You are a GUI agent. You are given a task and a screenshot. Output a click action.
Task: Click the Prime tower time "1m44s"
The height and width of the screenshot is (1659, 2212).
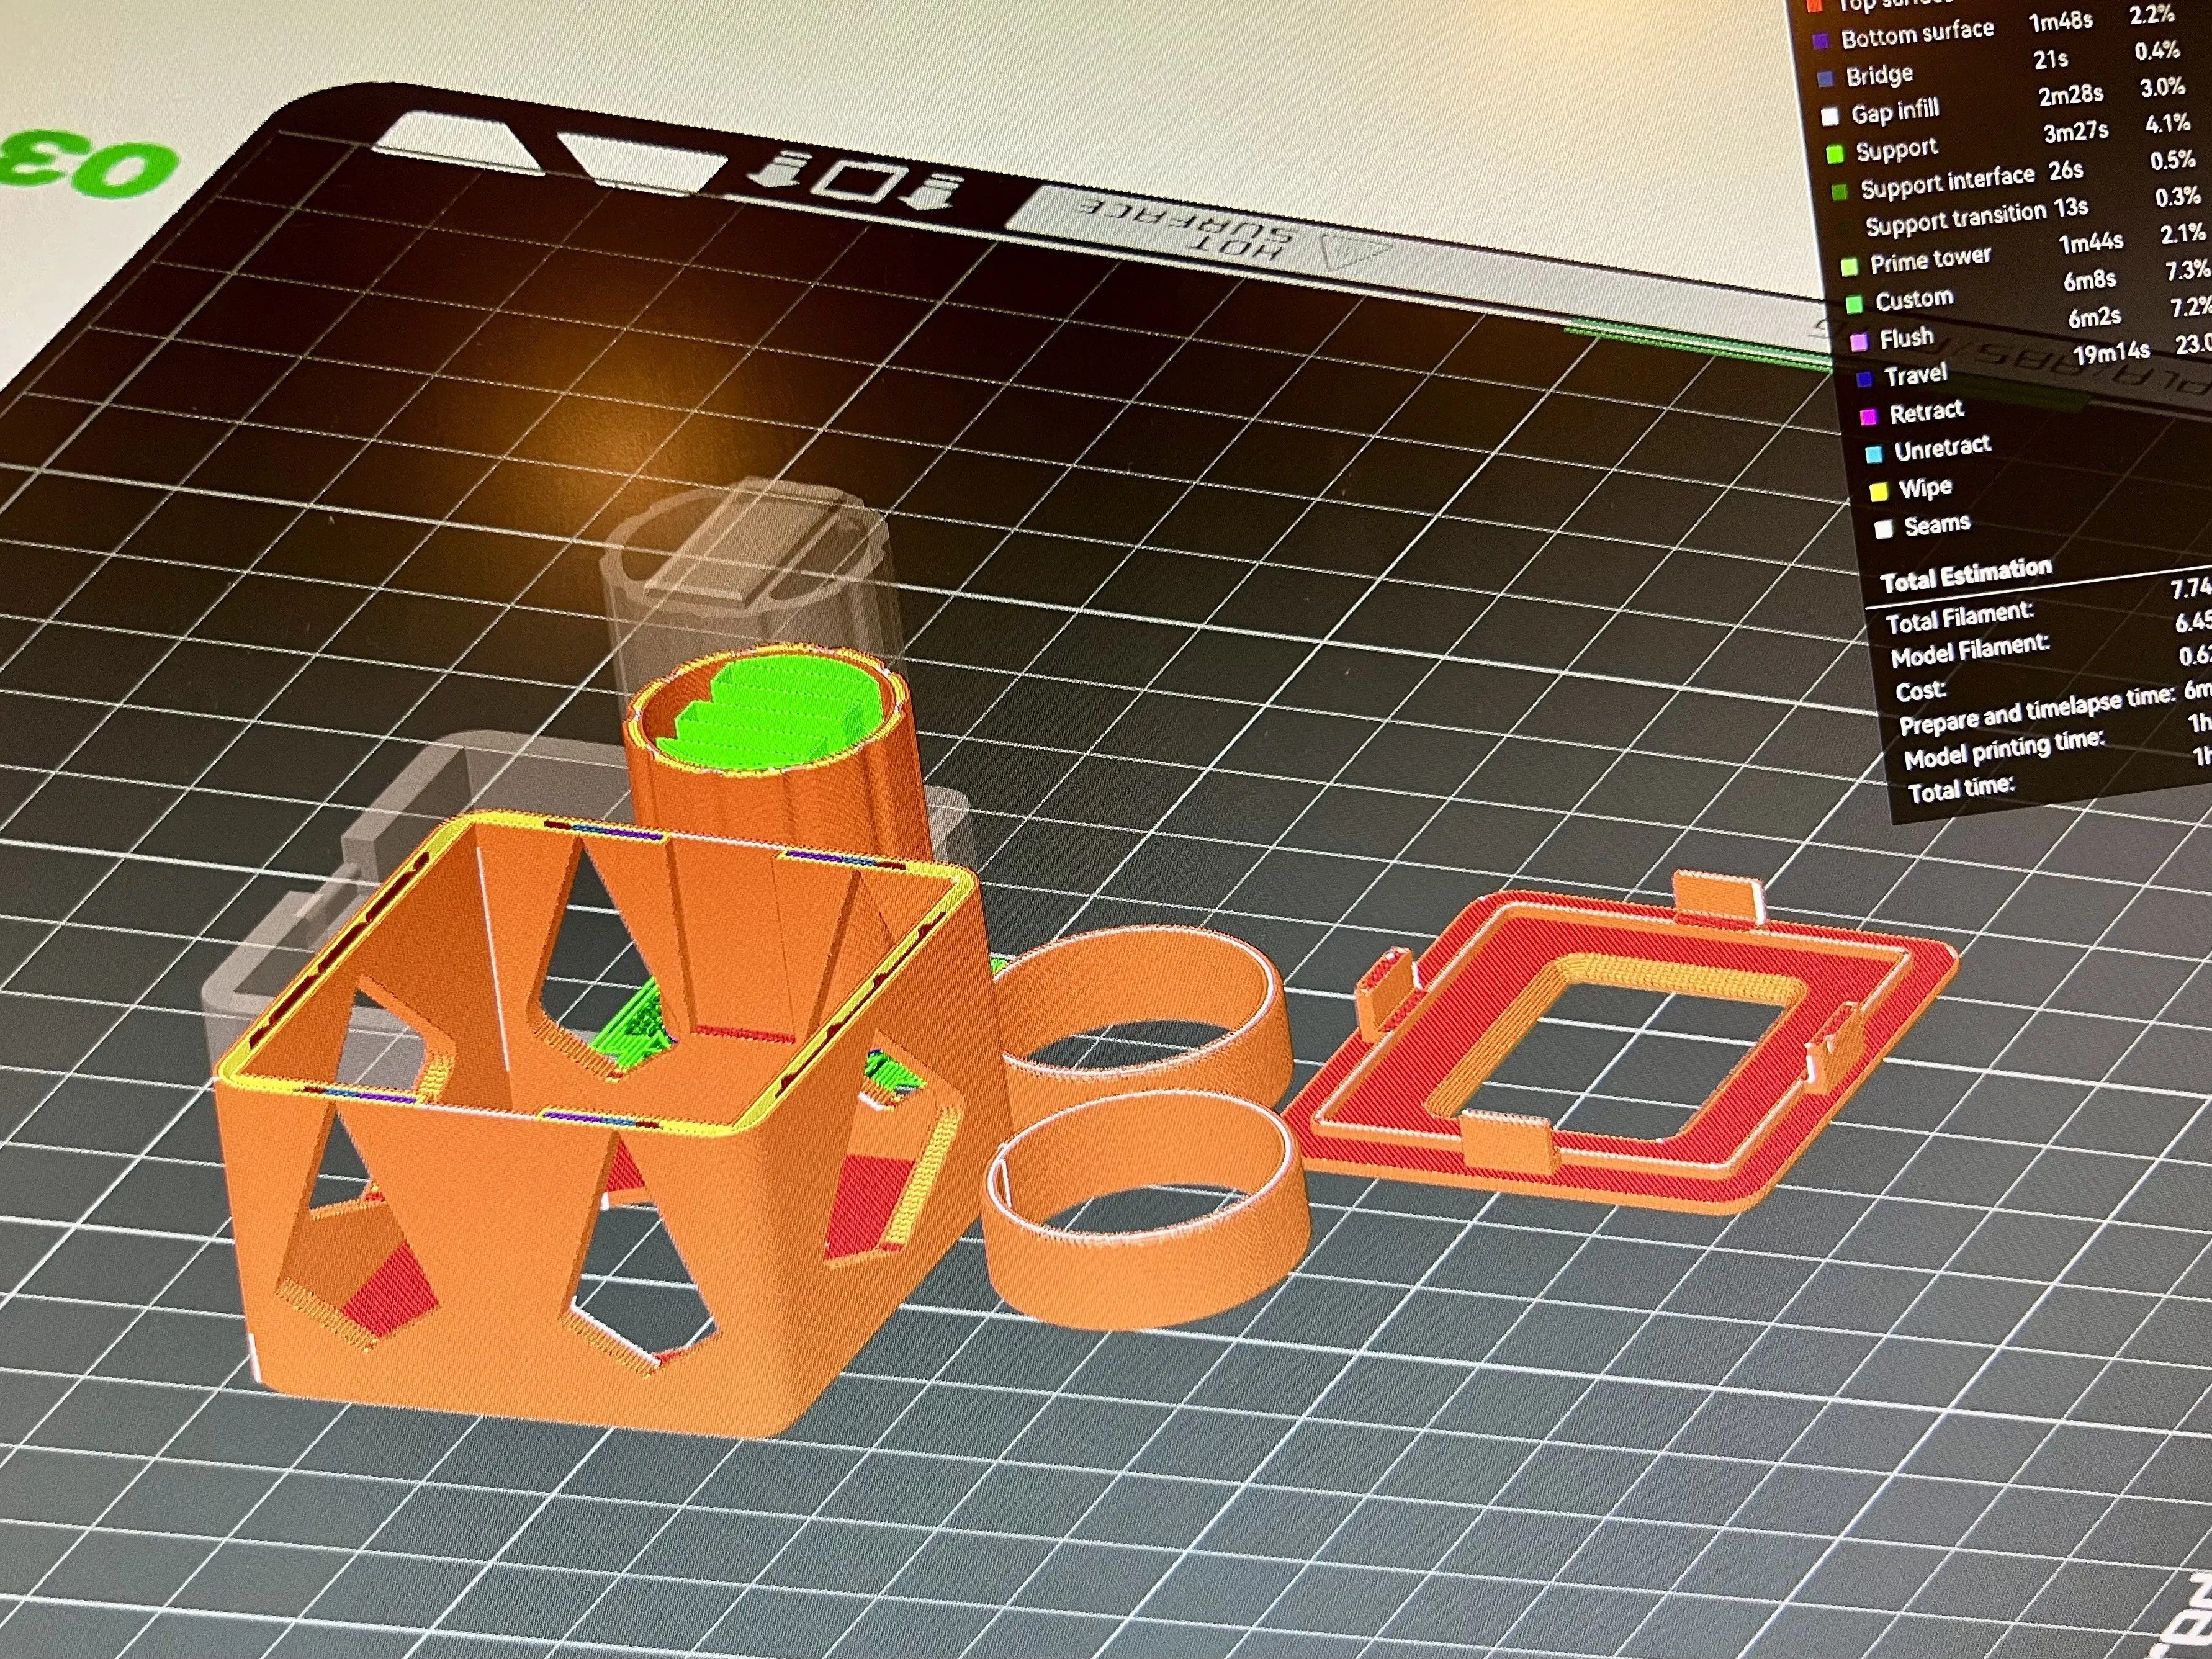2091,243
